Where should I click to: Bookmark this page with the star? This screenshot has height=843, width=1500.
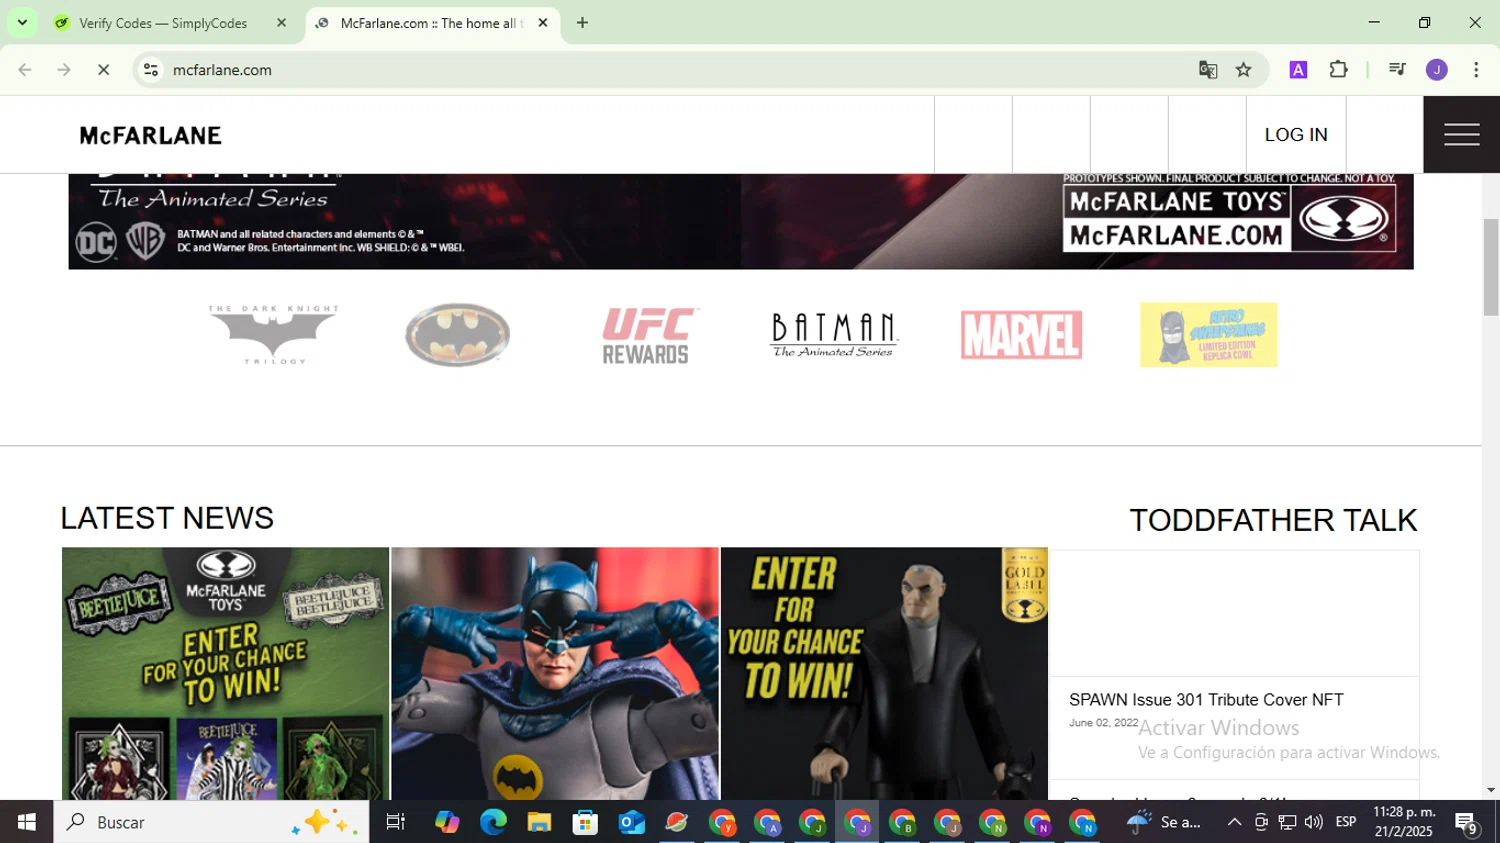pyautogui.click(x=1244, y=70)
